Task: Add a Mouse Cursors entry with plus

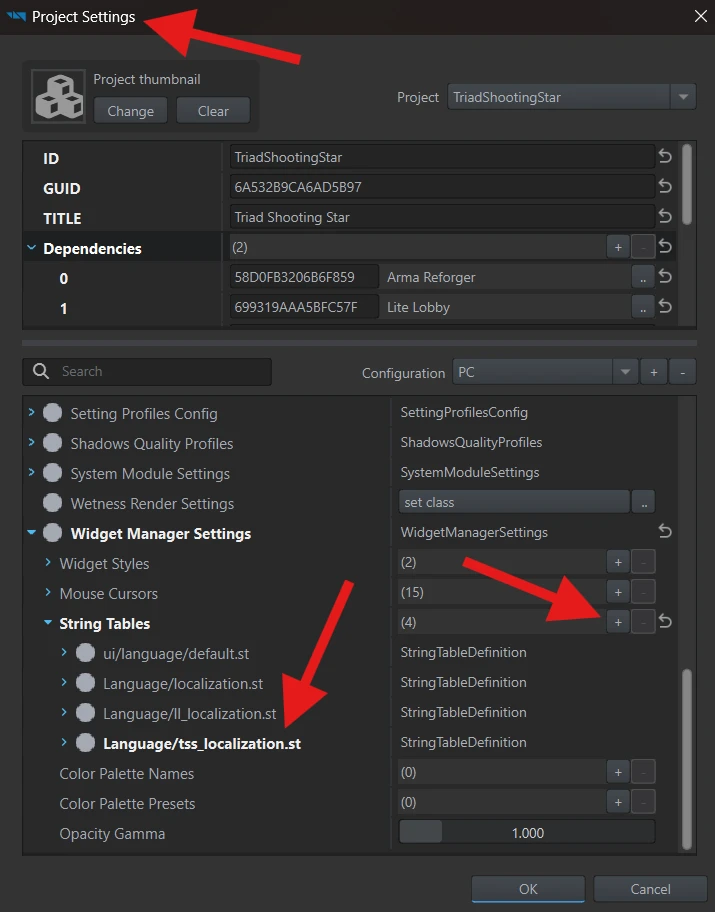Action: point(618,592)
